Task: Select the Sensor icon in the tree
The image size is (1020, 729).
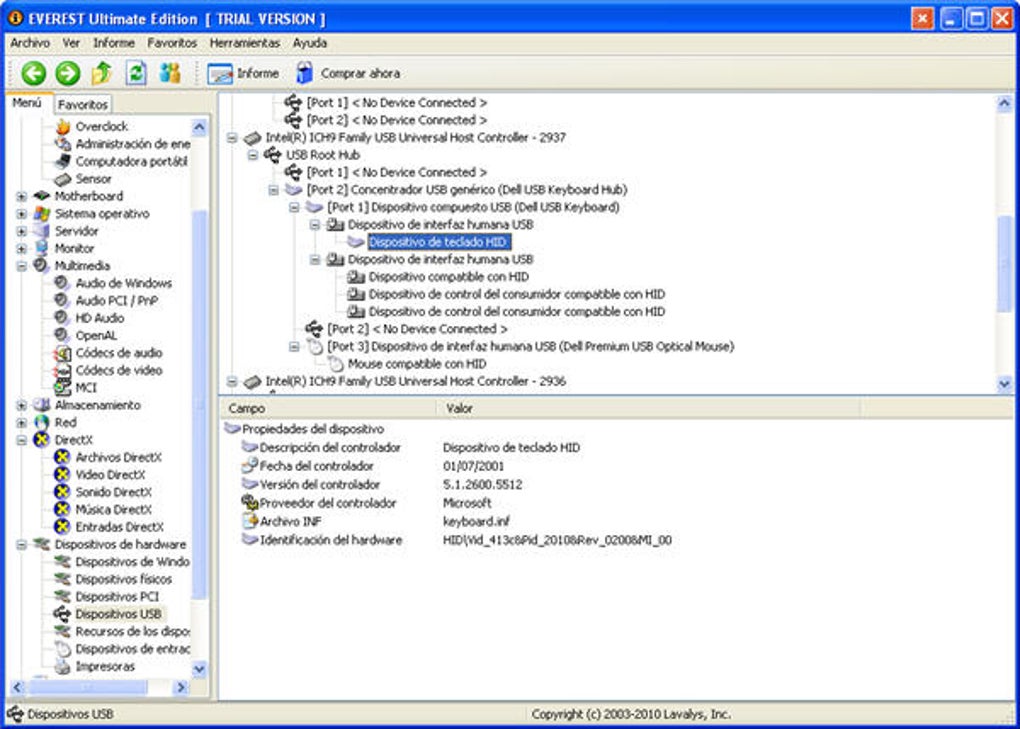Action: coord(63,179)
